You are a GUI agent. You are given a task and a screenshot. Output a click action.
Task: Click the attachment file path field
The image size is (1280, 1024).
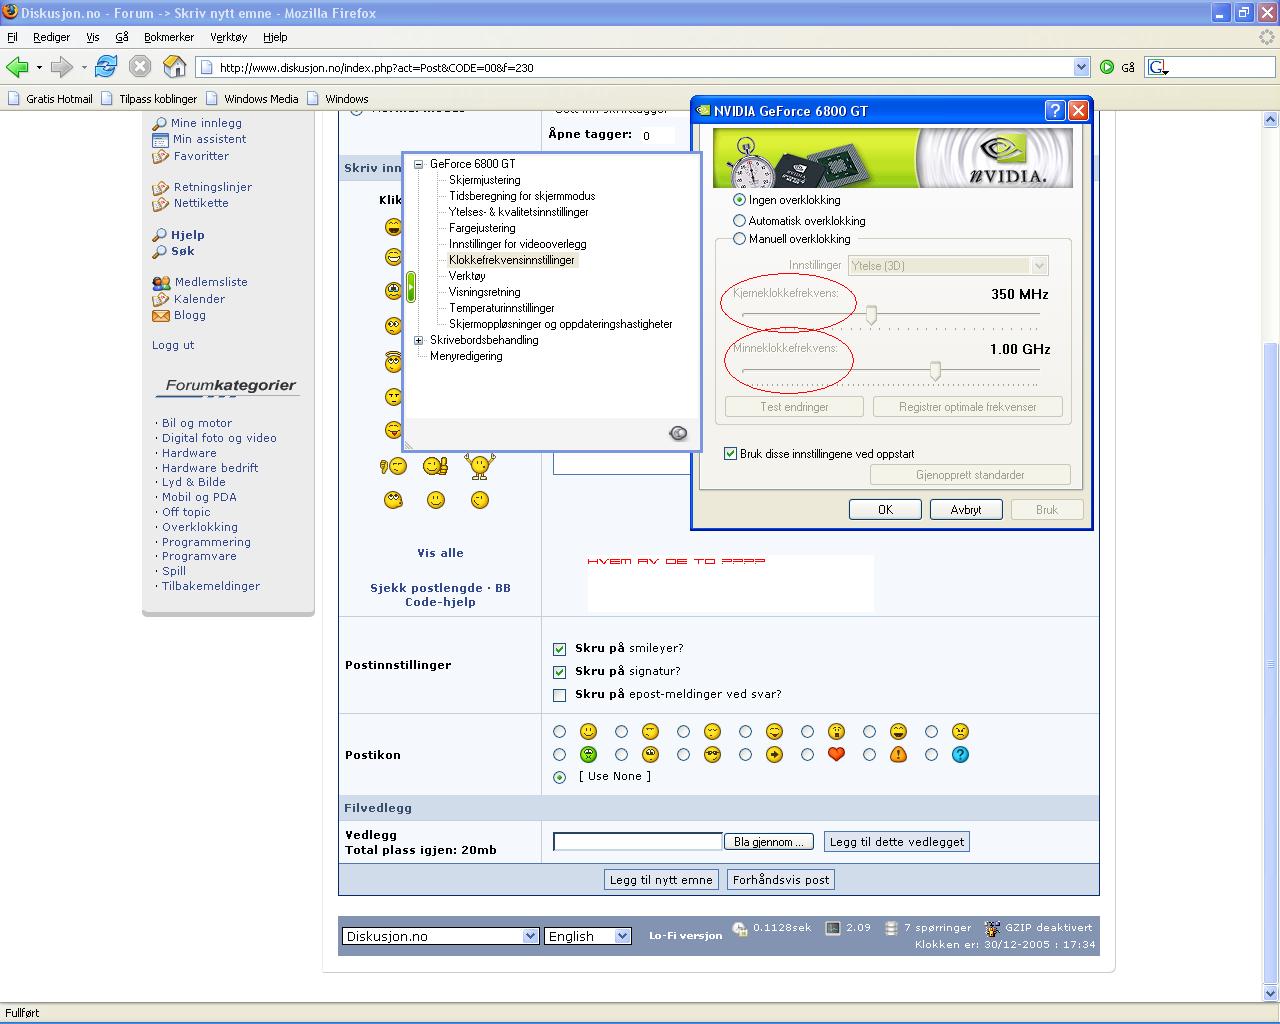tap(637, 842)
